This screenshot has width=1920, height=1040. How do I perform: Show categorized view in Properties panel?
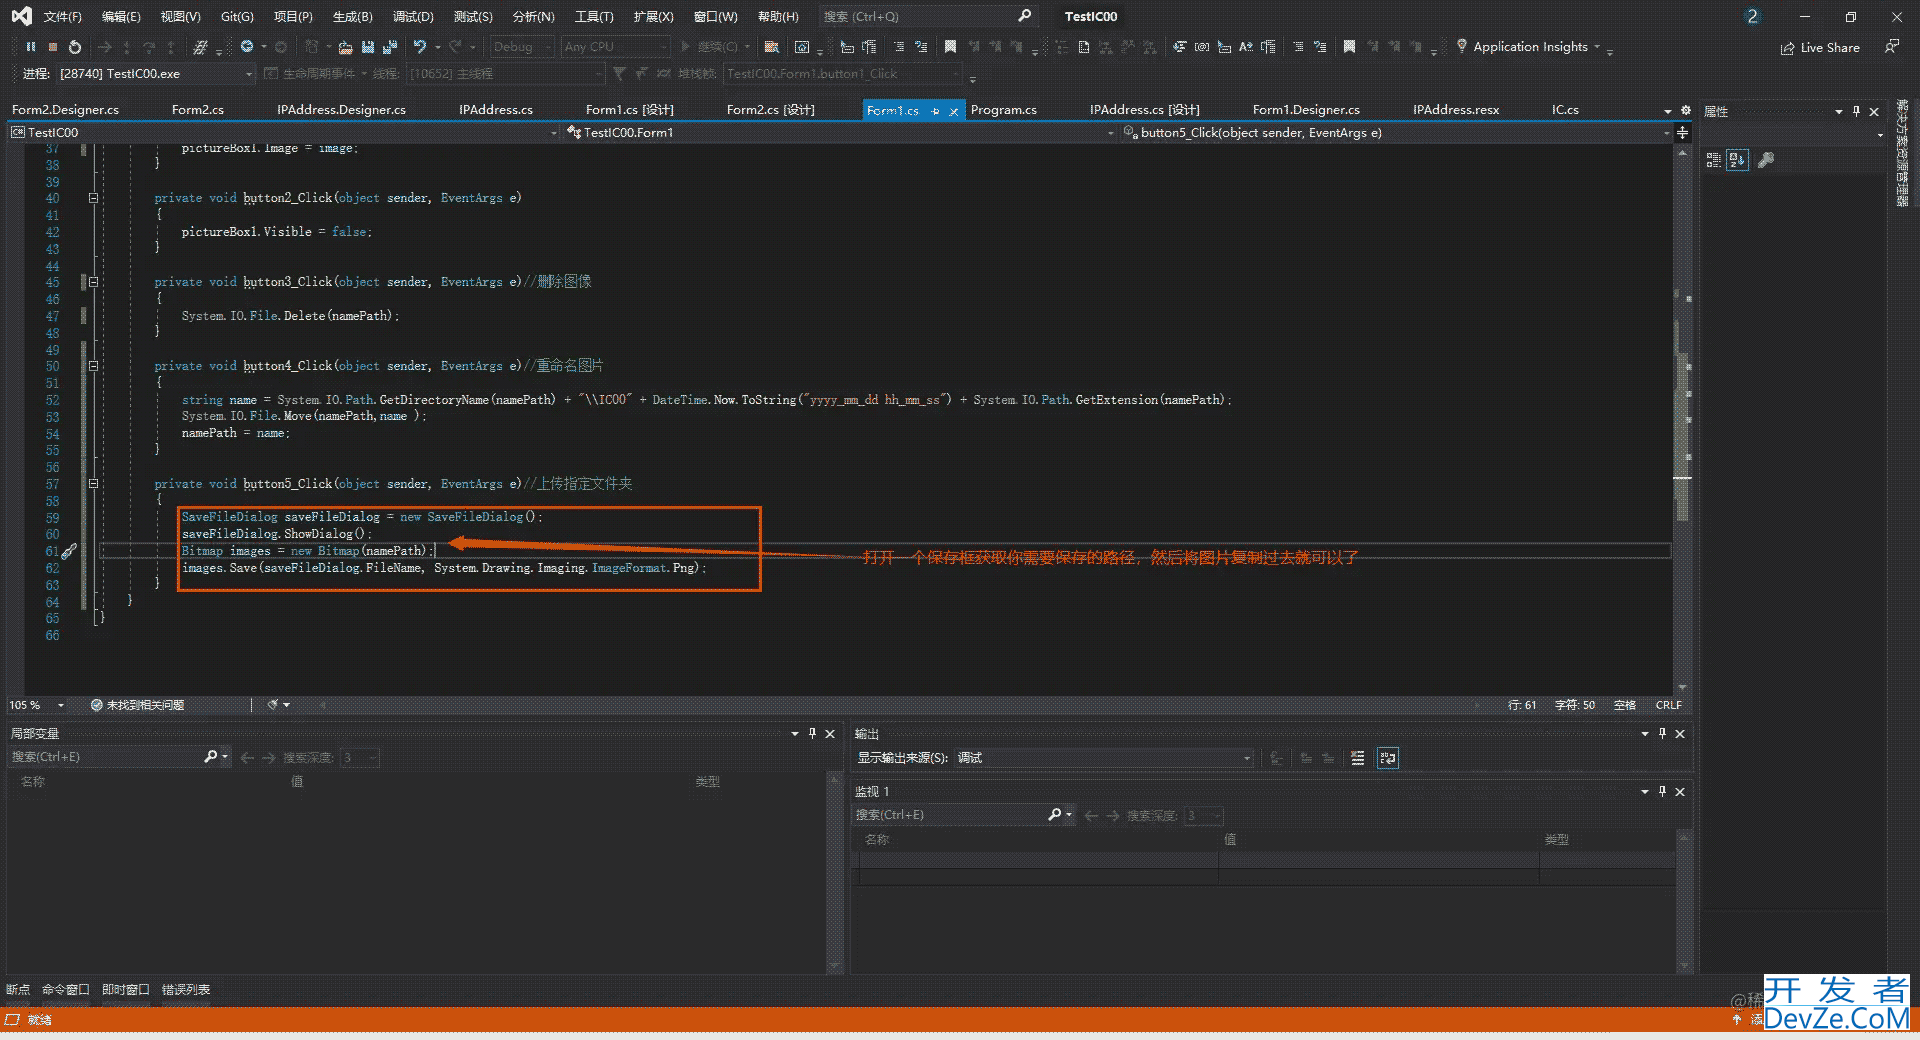point(1713,160)
